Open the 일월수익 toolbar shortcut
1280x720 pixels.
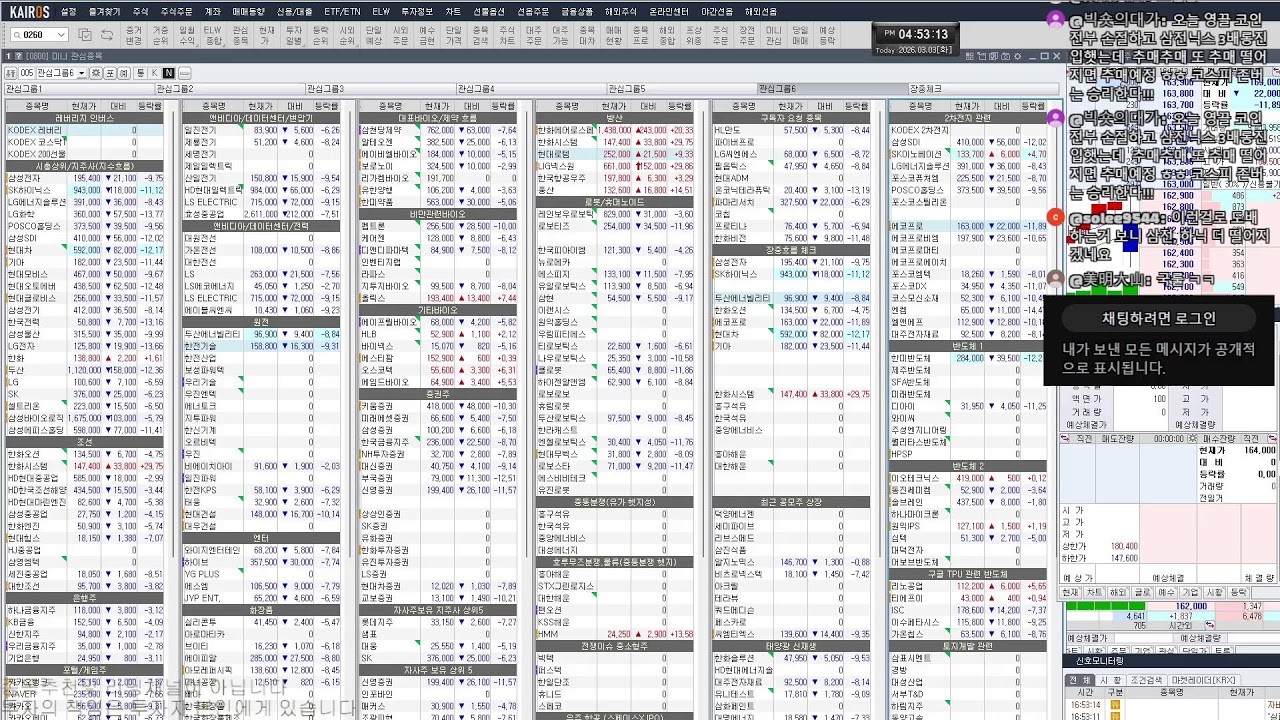(x=187, y=36)
